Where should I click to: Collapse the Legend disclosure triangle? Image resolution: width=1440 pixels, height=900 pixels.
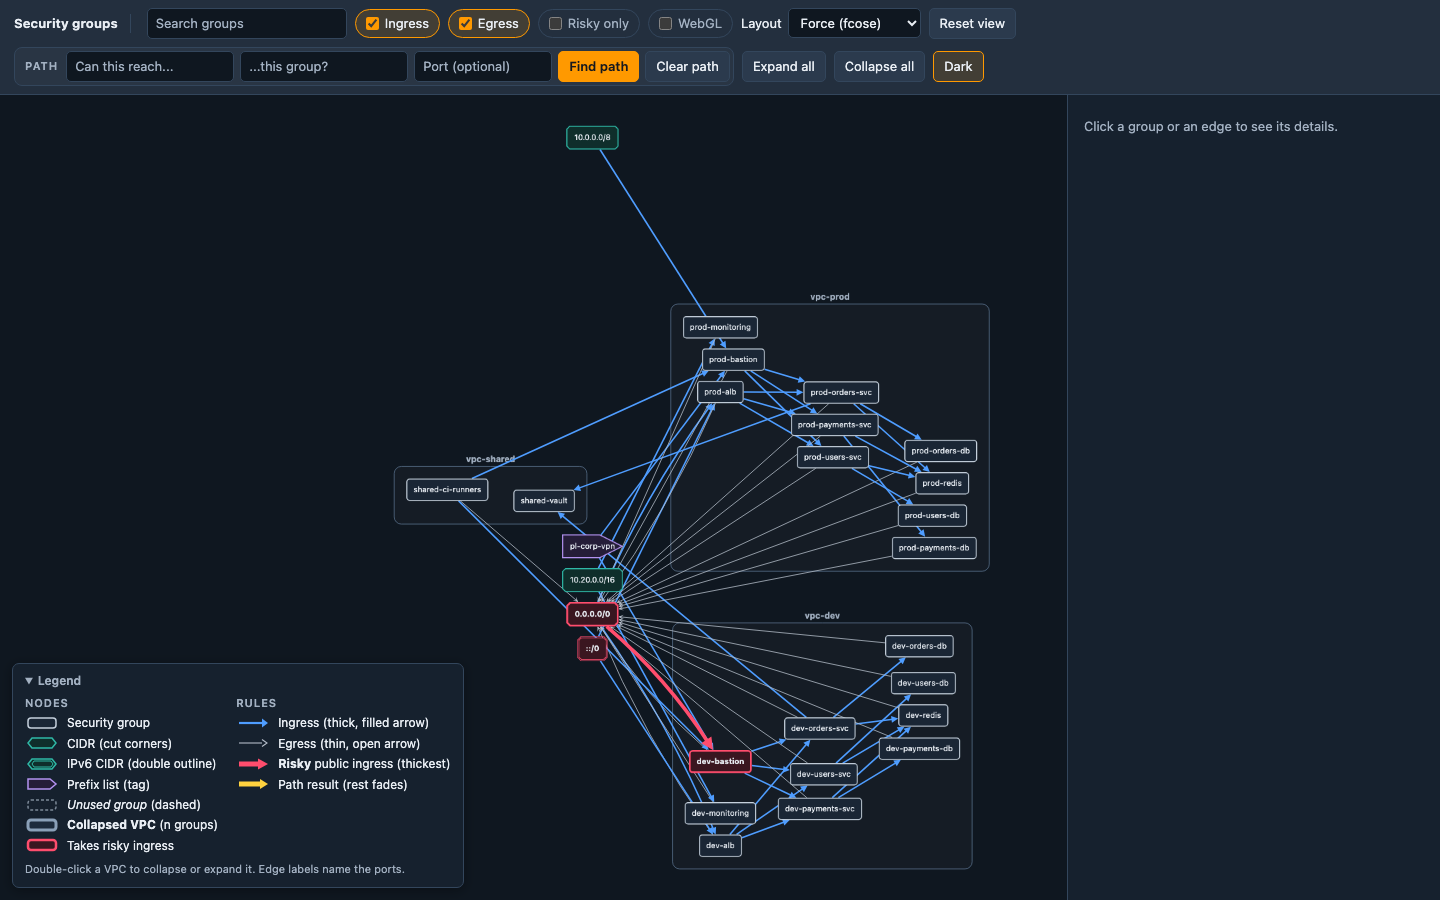click(29, 681)
